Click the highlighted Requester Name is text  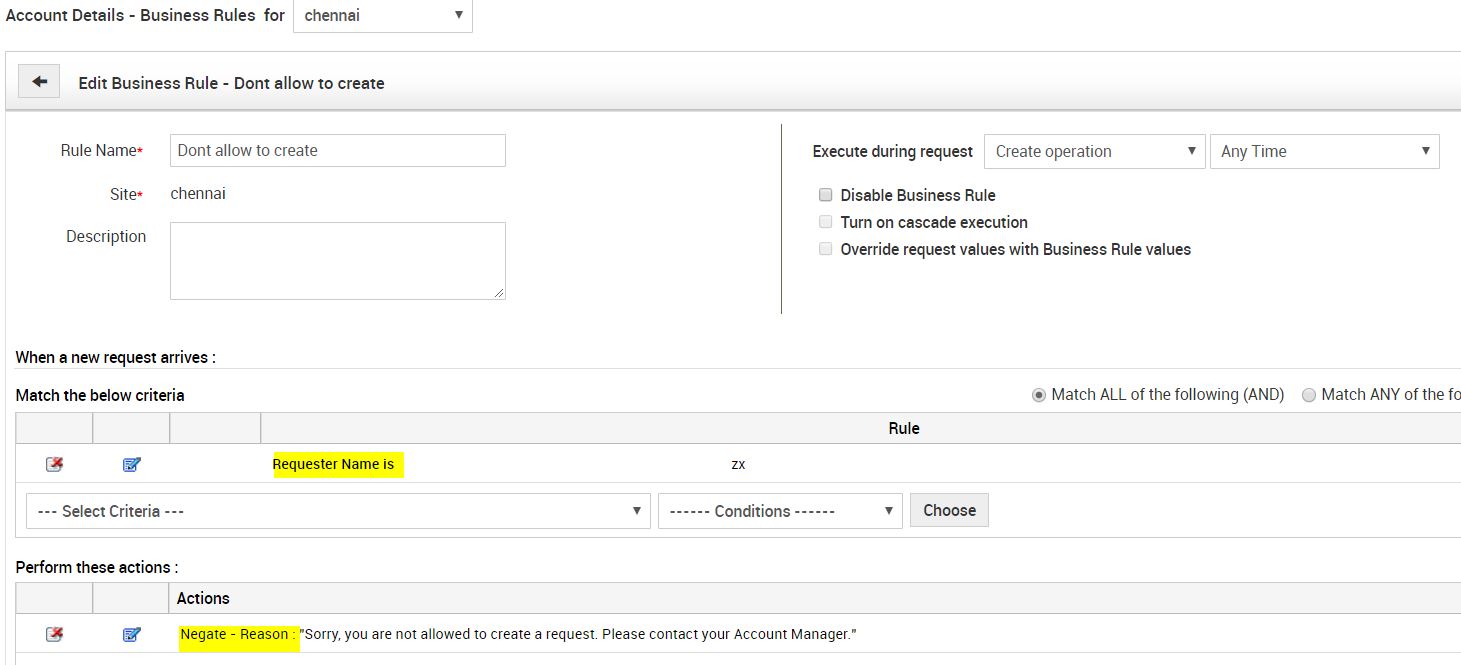coord(334,464)
